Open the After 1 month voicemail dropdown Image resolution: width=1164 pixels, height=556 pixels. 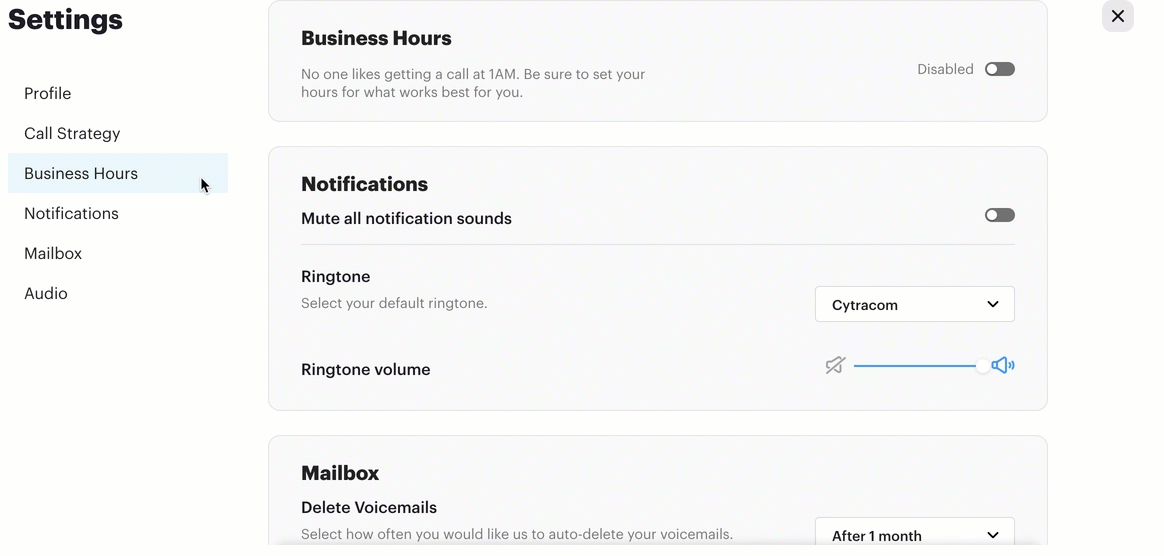[915, 532]
